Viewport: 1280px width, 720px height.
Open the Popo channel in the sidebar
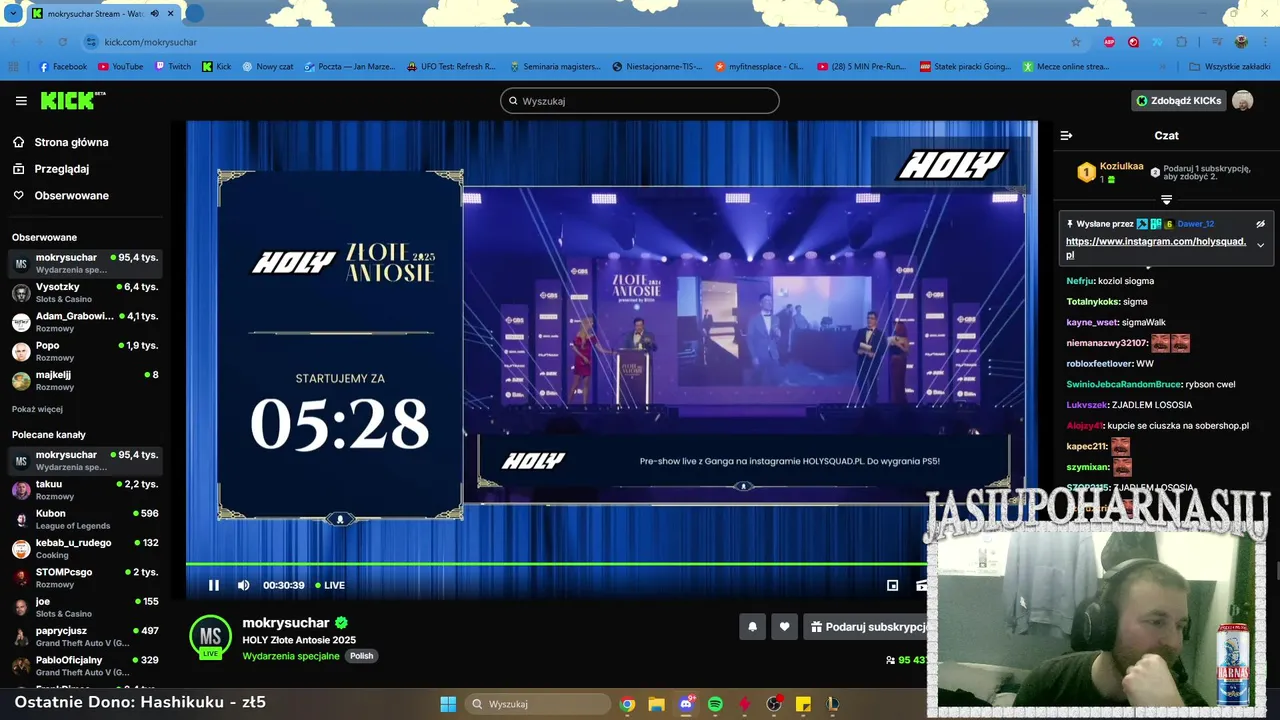pos(84,351)
